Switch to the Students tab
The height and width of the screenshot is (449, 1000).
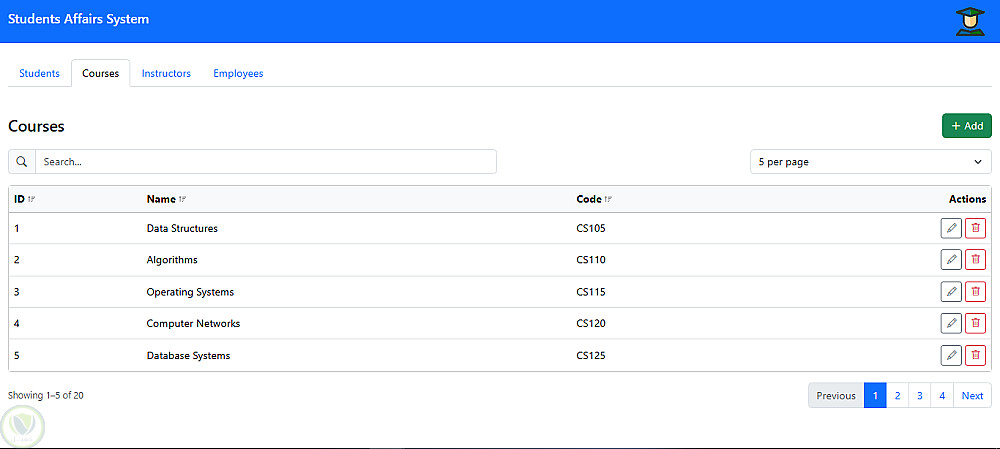coord(39,73)
